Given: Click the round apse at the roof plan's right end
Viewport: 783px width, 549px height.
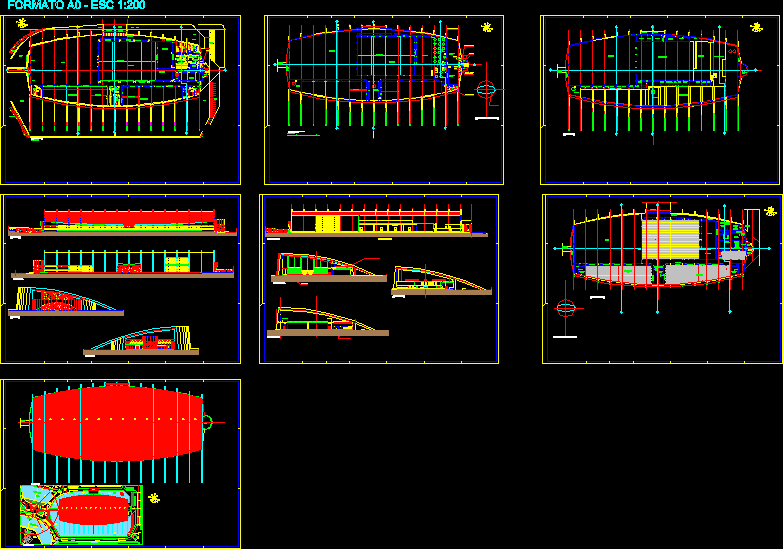Looking at the screenshot, I should point(207,422).
